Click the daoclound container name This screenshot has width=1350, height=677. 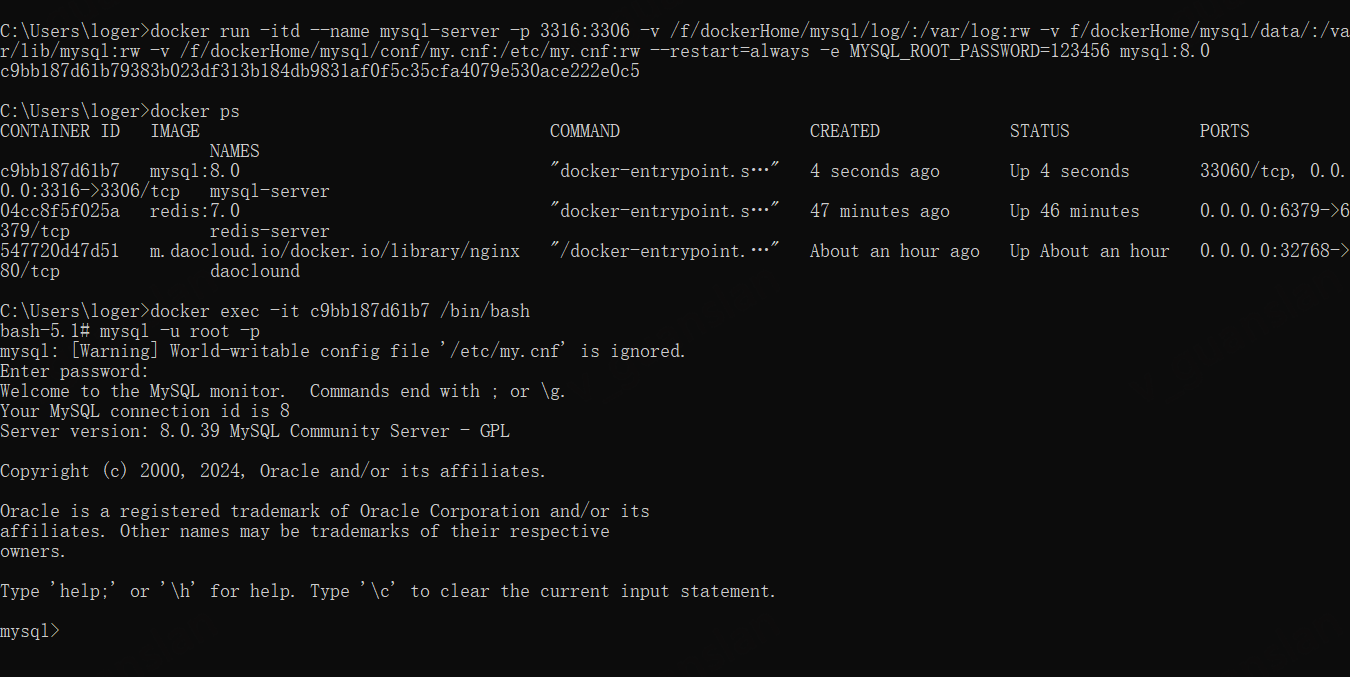(x=255, y=271)
